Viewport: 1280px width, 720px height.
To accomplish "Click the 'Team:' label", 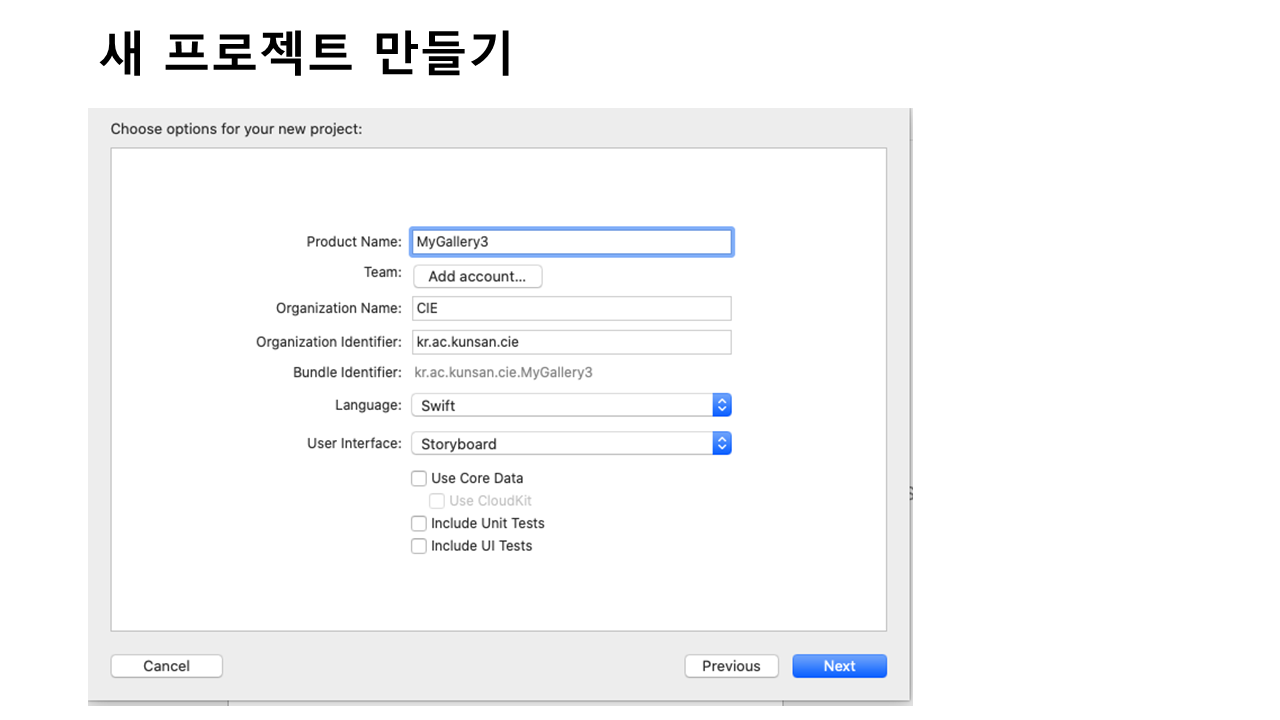I will coord(382,272).
